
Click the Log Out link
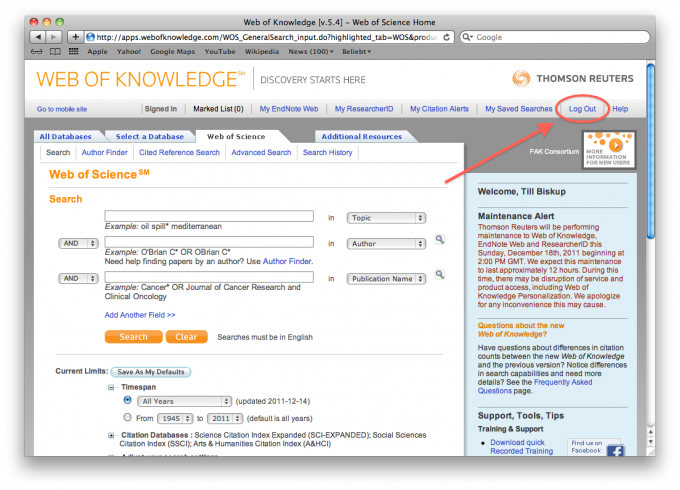(582, 109)
